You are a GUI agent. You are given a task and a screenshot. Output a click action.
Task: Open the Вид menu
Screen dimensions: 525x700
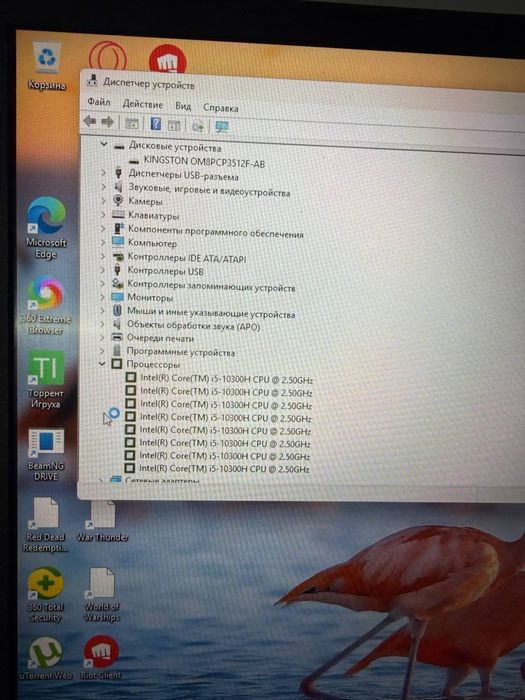pyautogui.click(x=183, y=106)
